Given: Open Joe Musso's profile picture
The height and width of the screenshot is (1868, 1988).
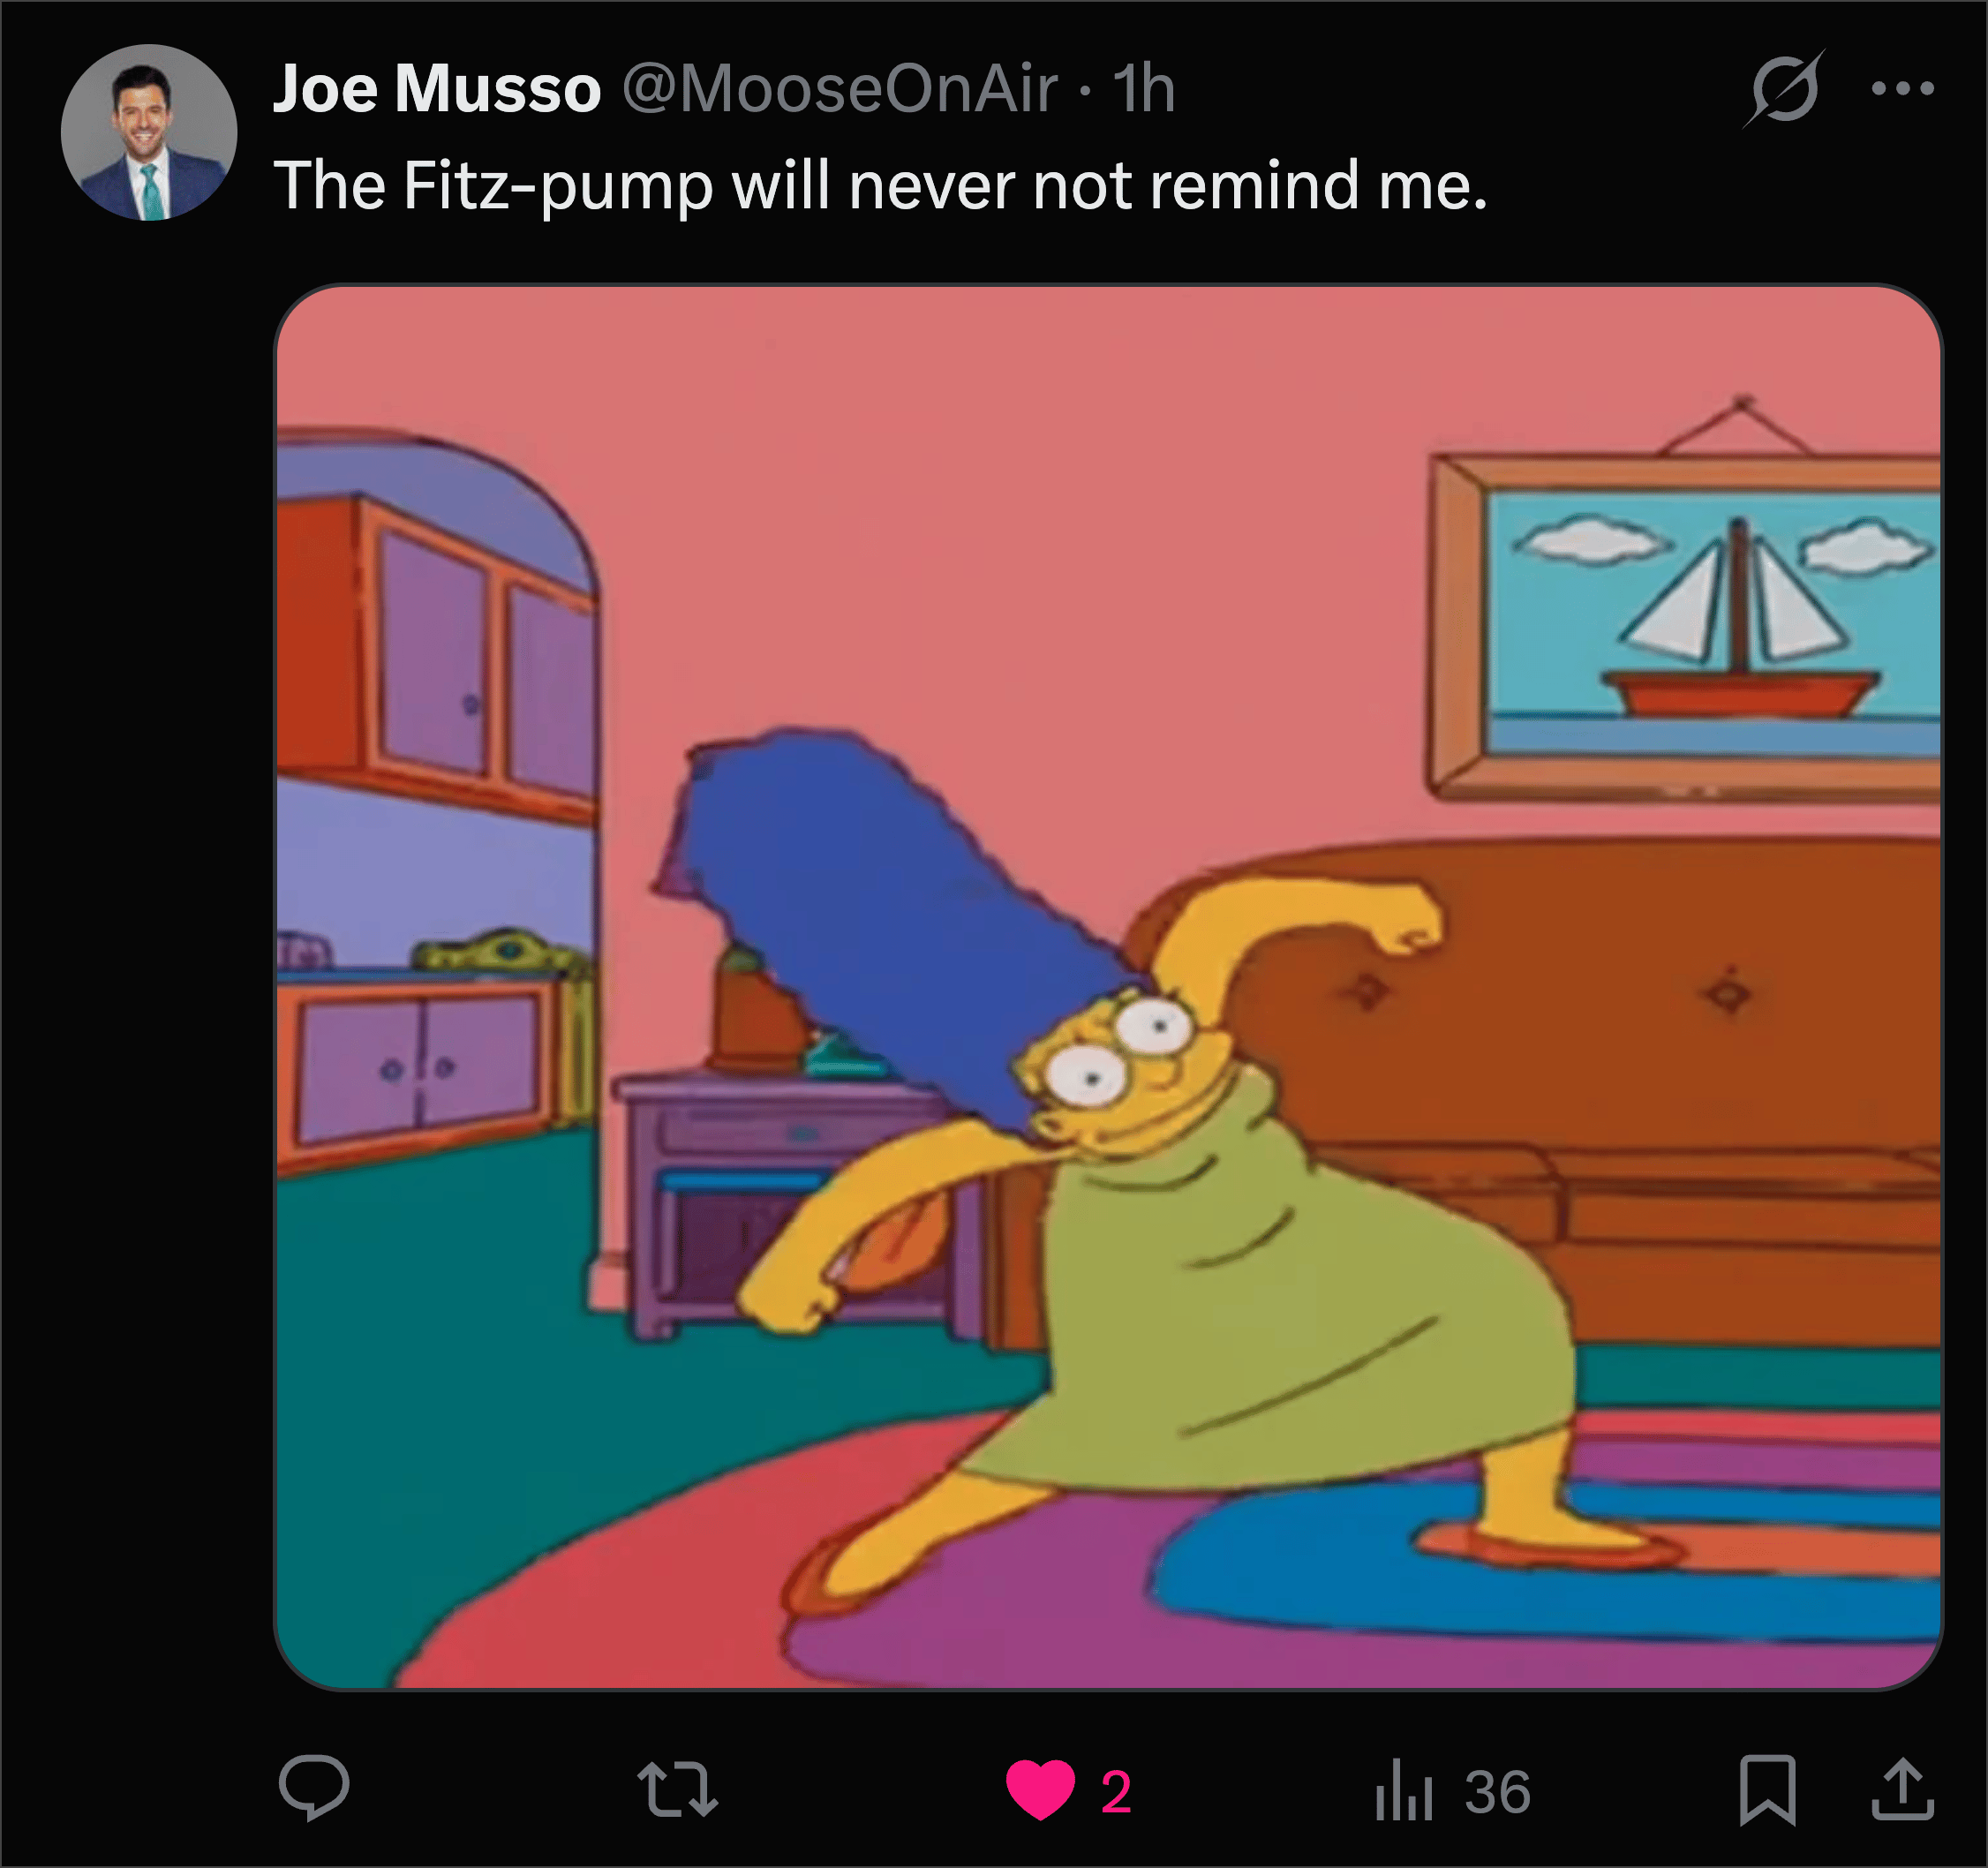Looking at the screenshot, I should (x=149, y=132).
